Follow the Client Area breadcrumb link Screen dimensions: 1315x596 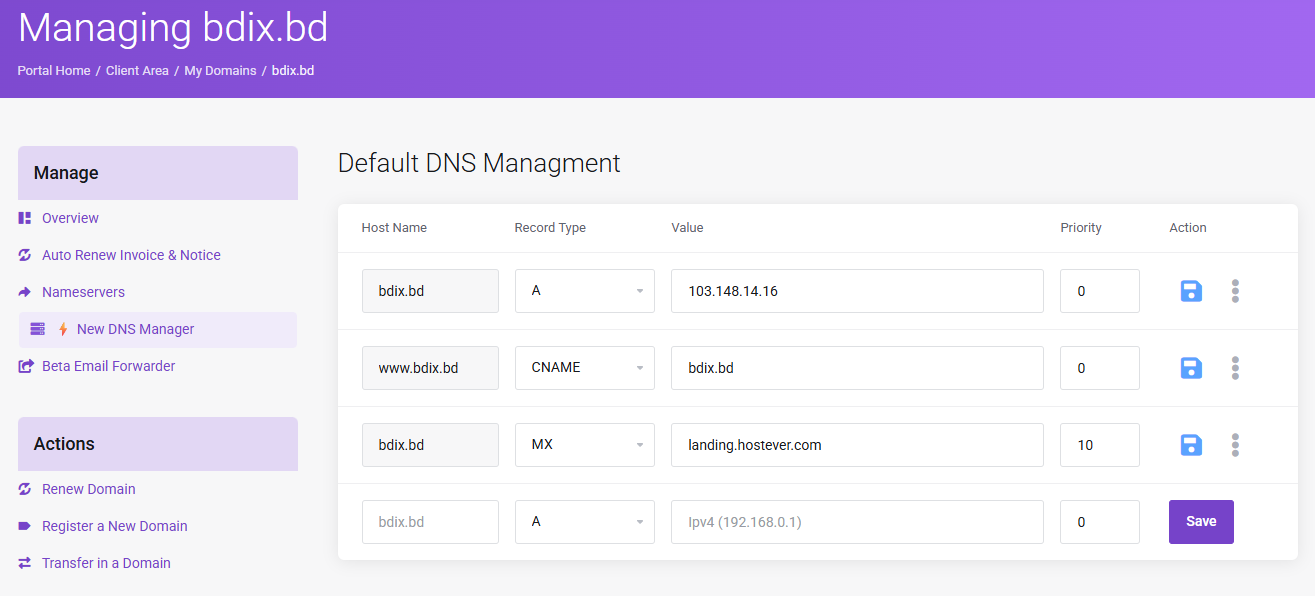137,71
